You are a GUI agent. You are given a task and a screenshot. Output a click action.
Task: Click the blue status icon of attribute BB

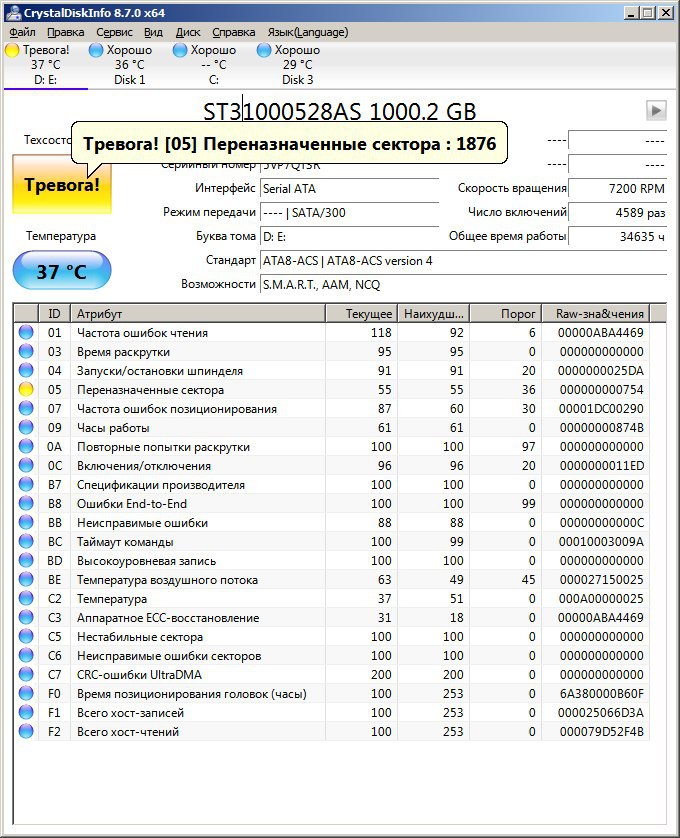point(26,522)
